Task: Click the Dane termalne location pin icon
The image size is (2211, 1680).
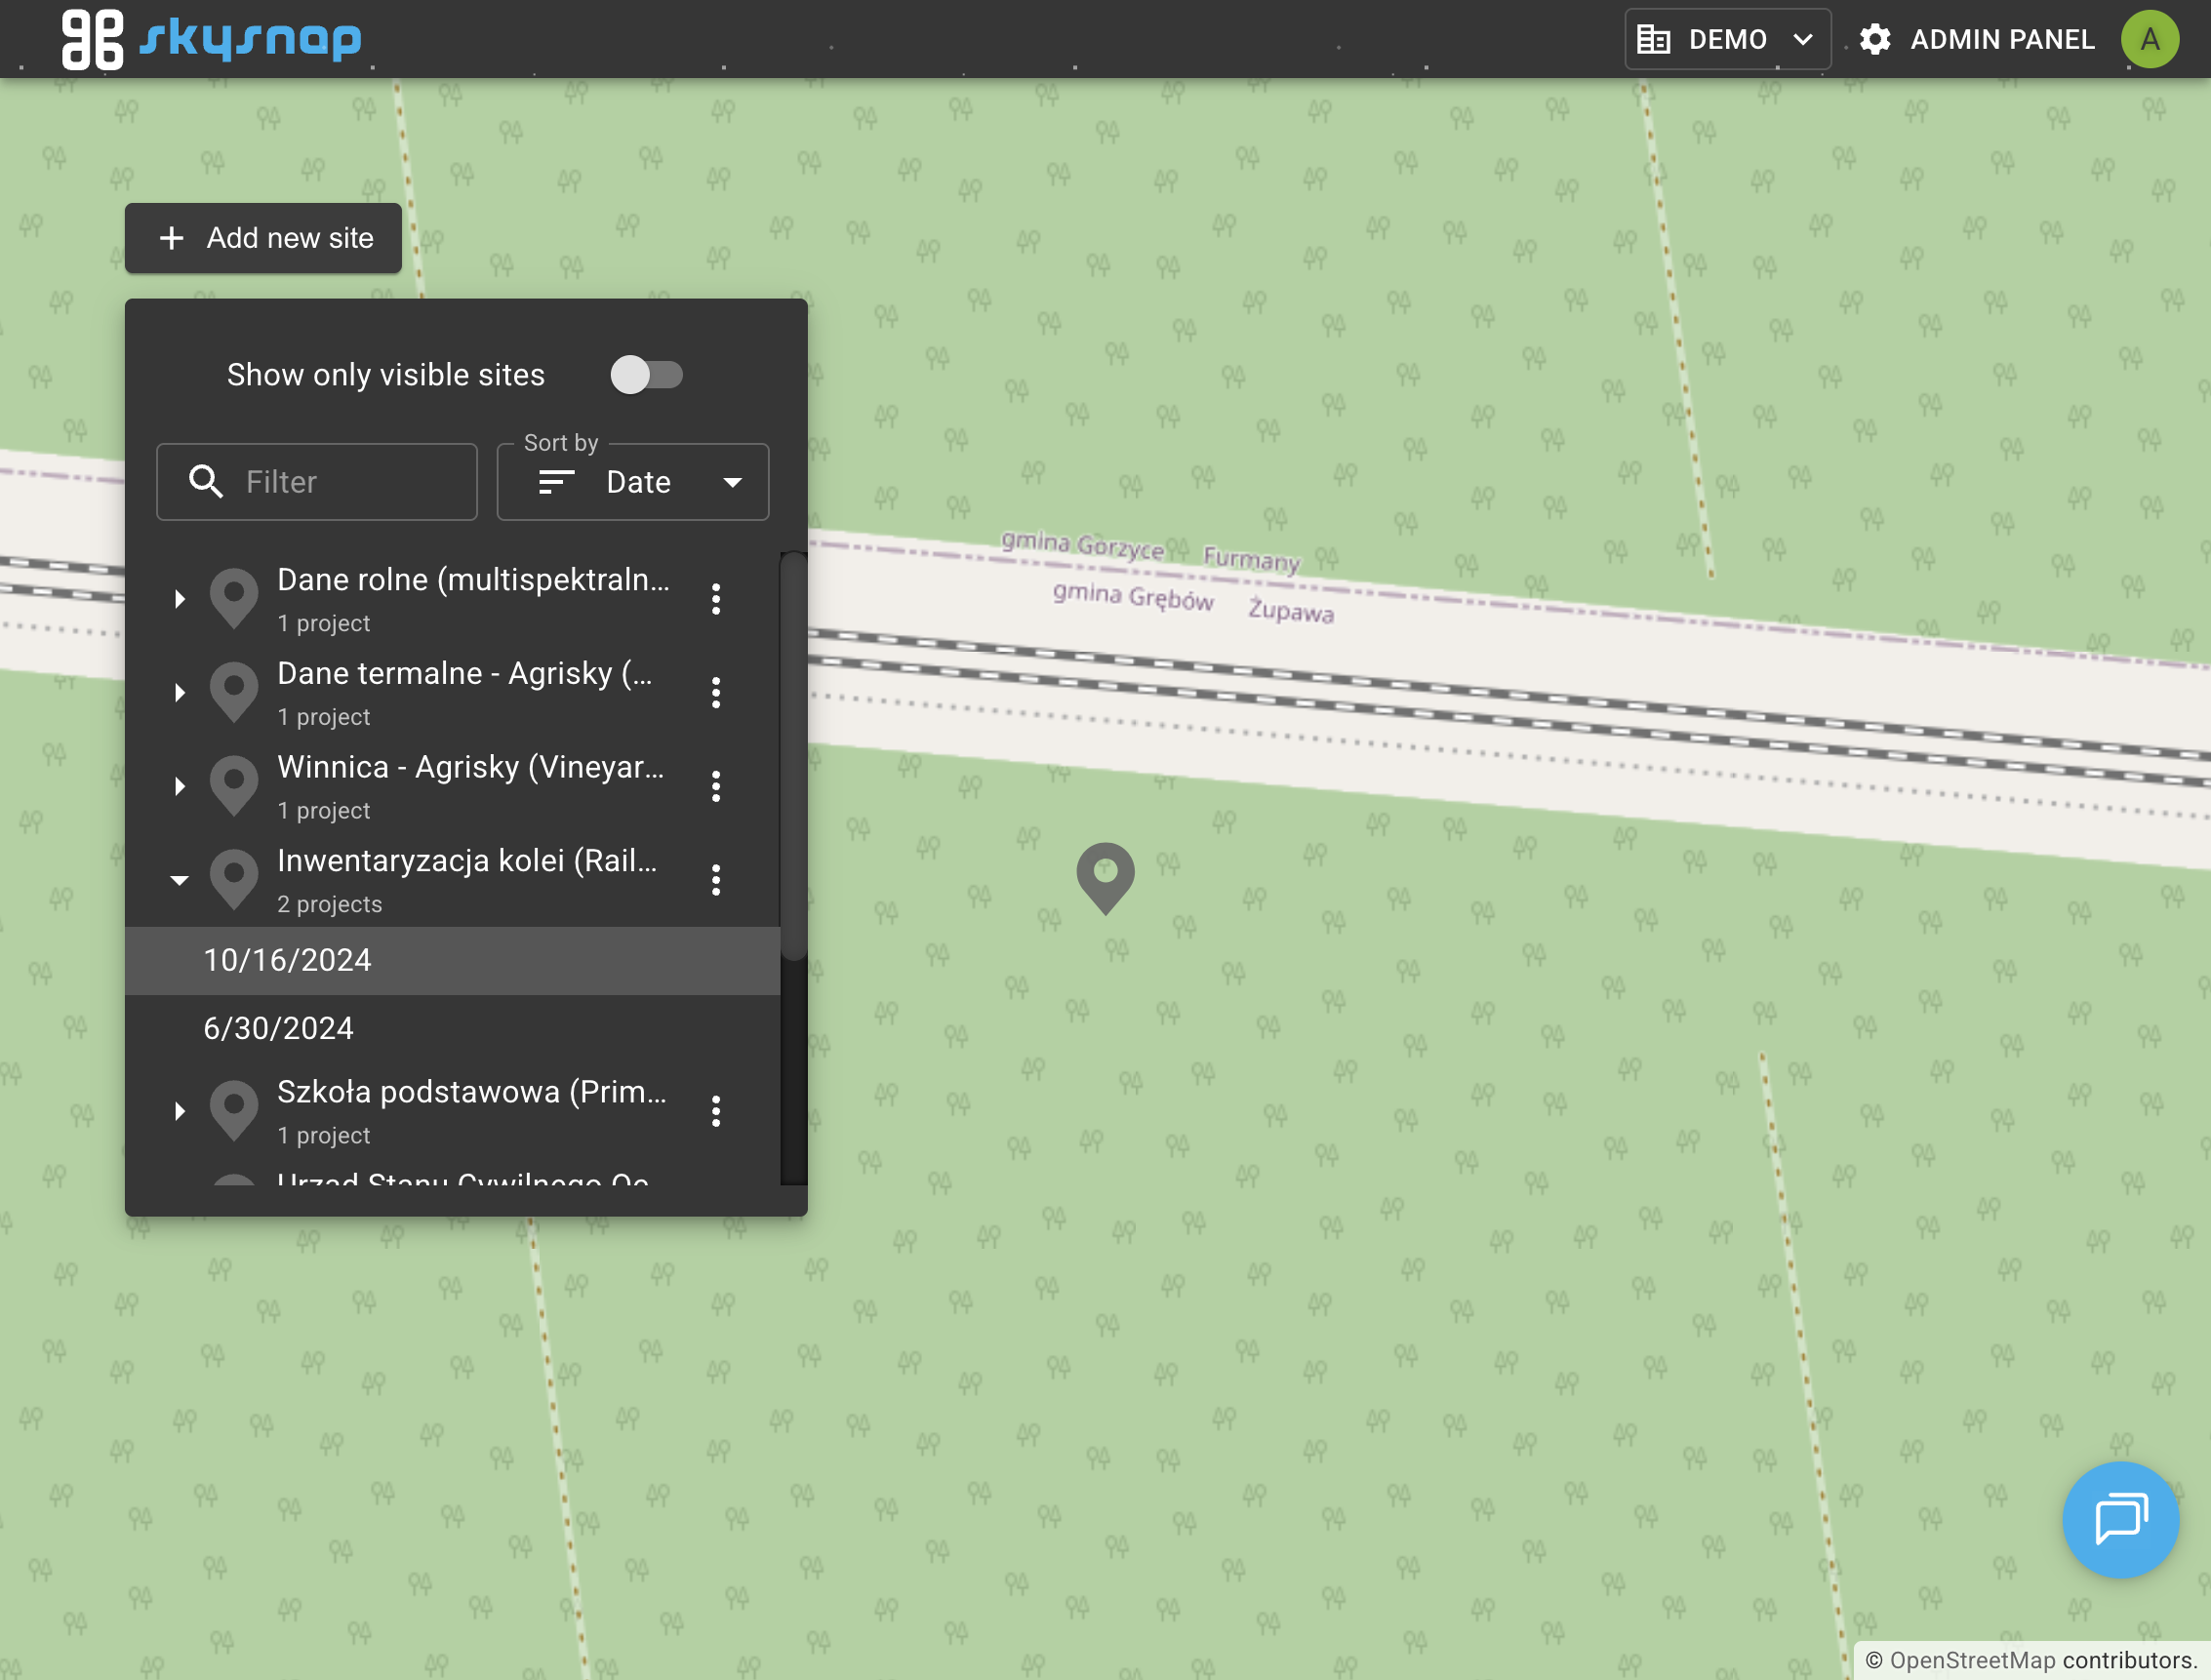Action: pyautogui.click(x=234, y=691)
